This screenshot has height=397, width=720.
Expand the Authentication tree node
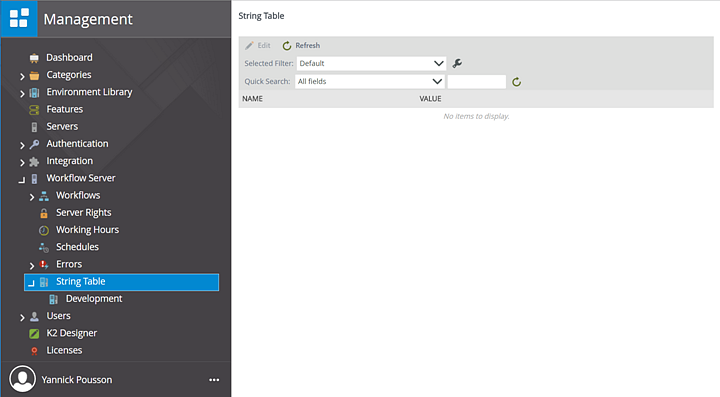coord(22,145)
